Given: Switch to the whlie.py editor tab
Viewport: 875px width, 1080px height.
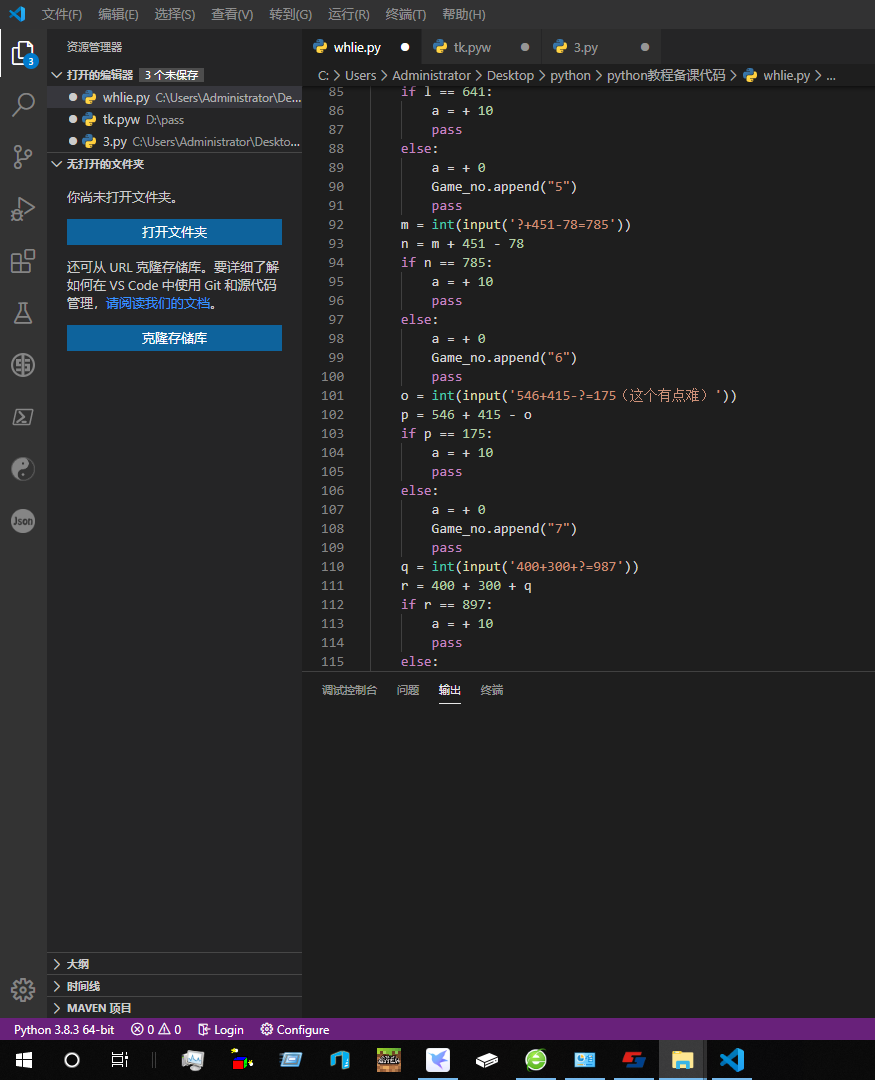Looking at the screenshot, I should (361, 47).
